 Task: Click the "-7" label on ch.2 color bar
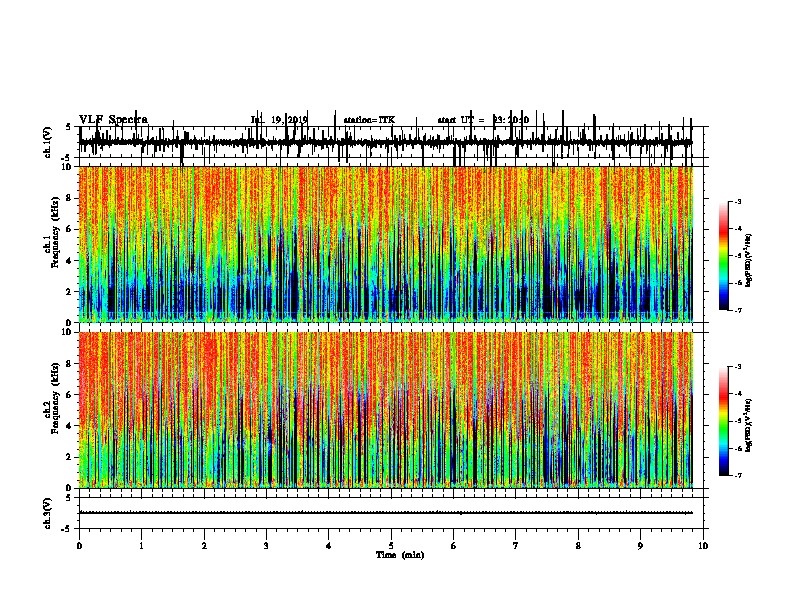tap(737, 475)
